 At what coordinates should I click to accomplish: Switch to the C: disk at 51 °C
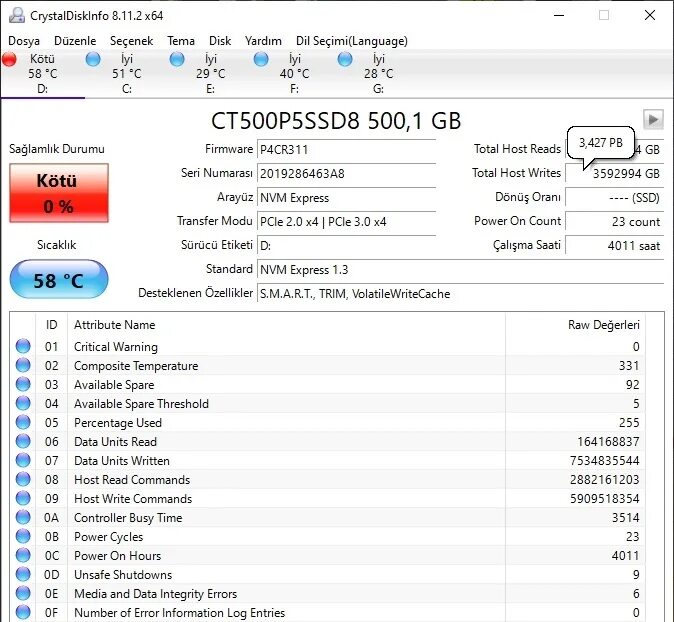click(x=127, y=74)
